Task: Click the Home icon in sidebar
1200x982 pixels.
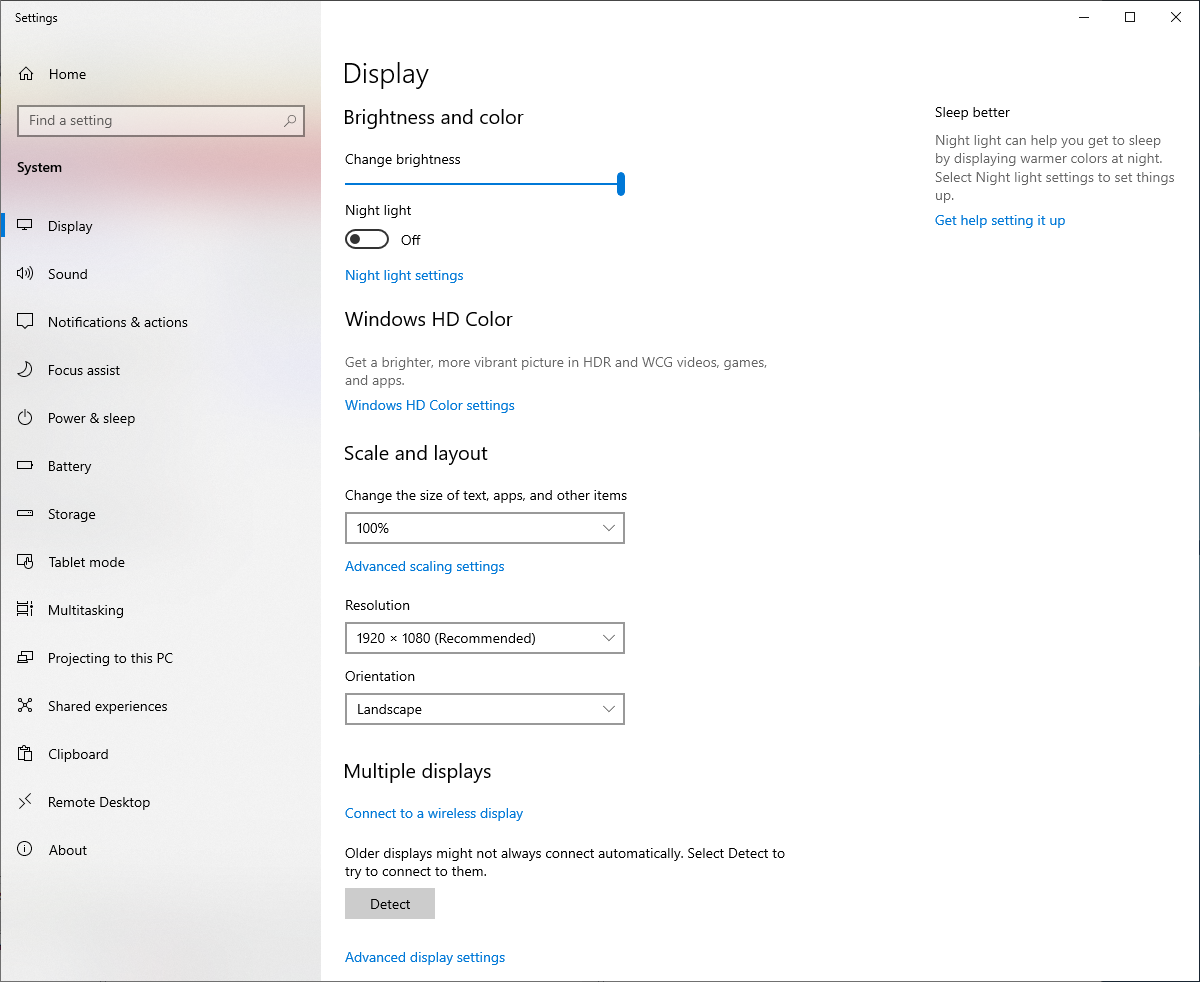Action: pyautogui.click(x=26, y=74)
